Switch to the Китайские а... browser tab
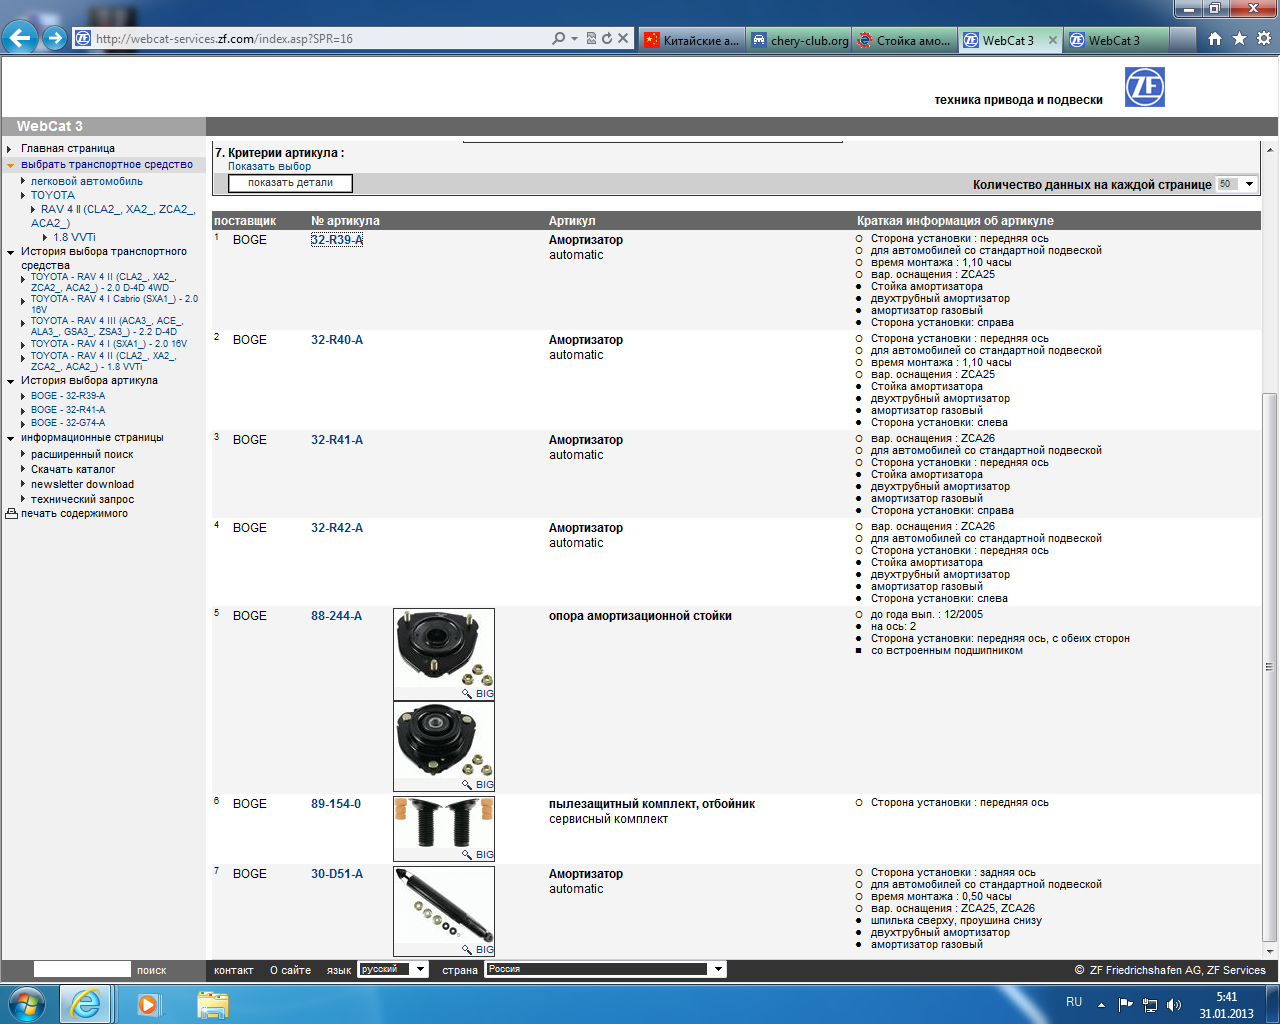This screenshot has width=1280, height=1024. pos(691,40)
